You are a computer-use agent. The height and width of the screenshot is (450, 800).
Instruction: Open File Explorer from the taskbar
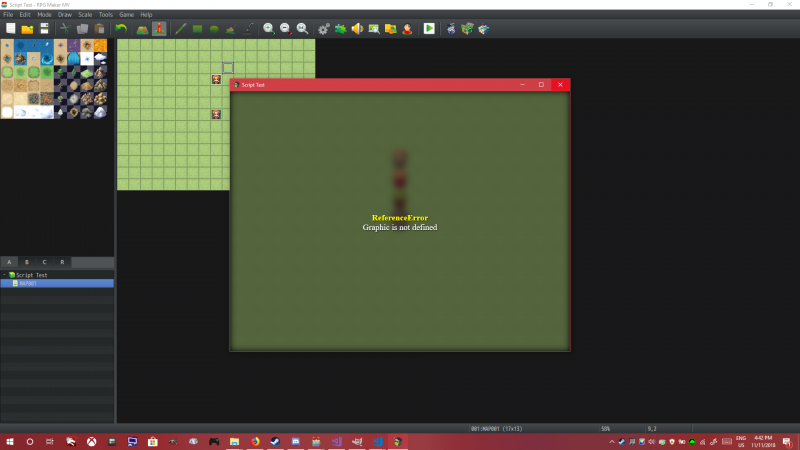pos(234,442)
